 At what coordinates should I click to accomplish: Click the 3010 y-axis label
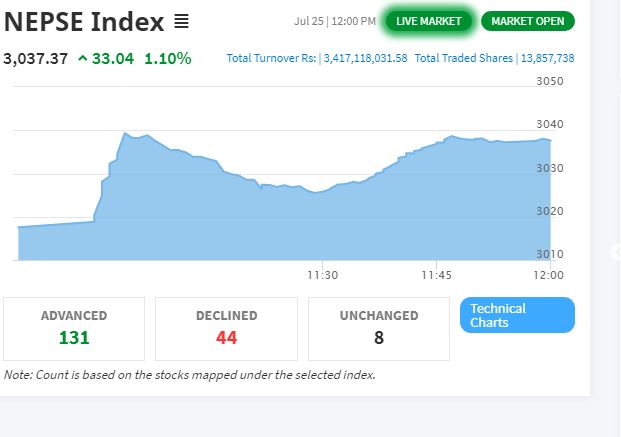550,254
